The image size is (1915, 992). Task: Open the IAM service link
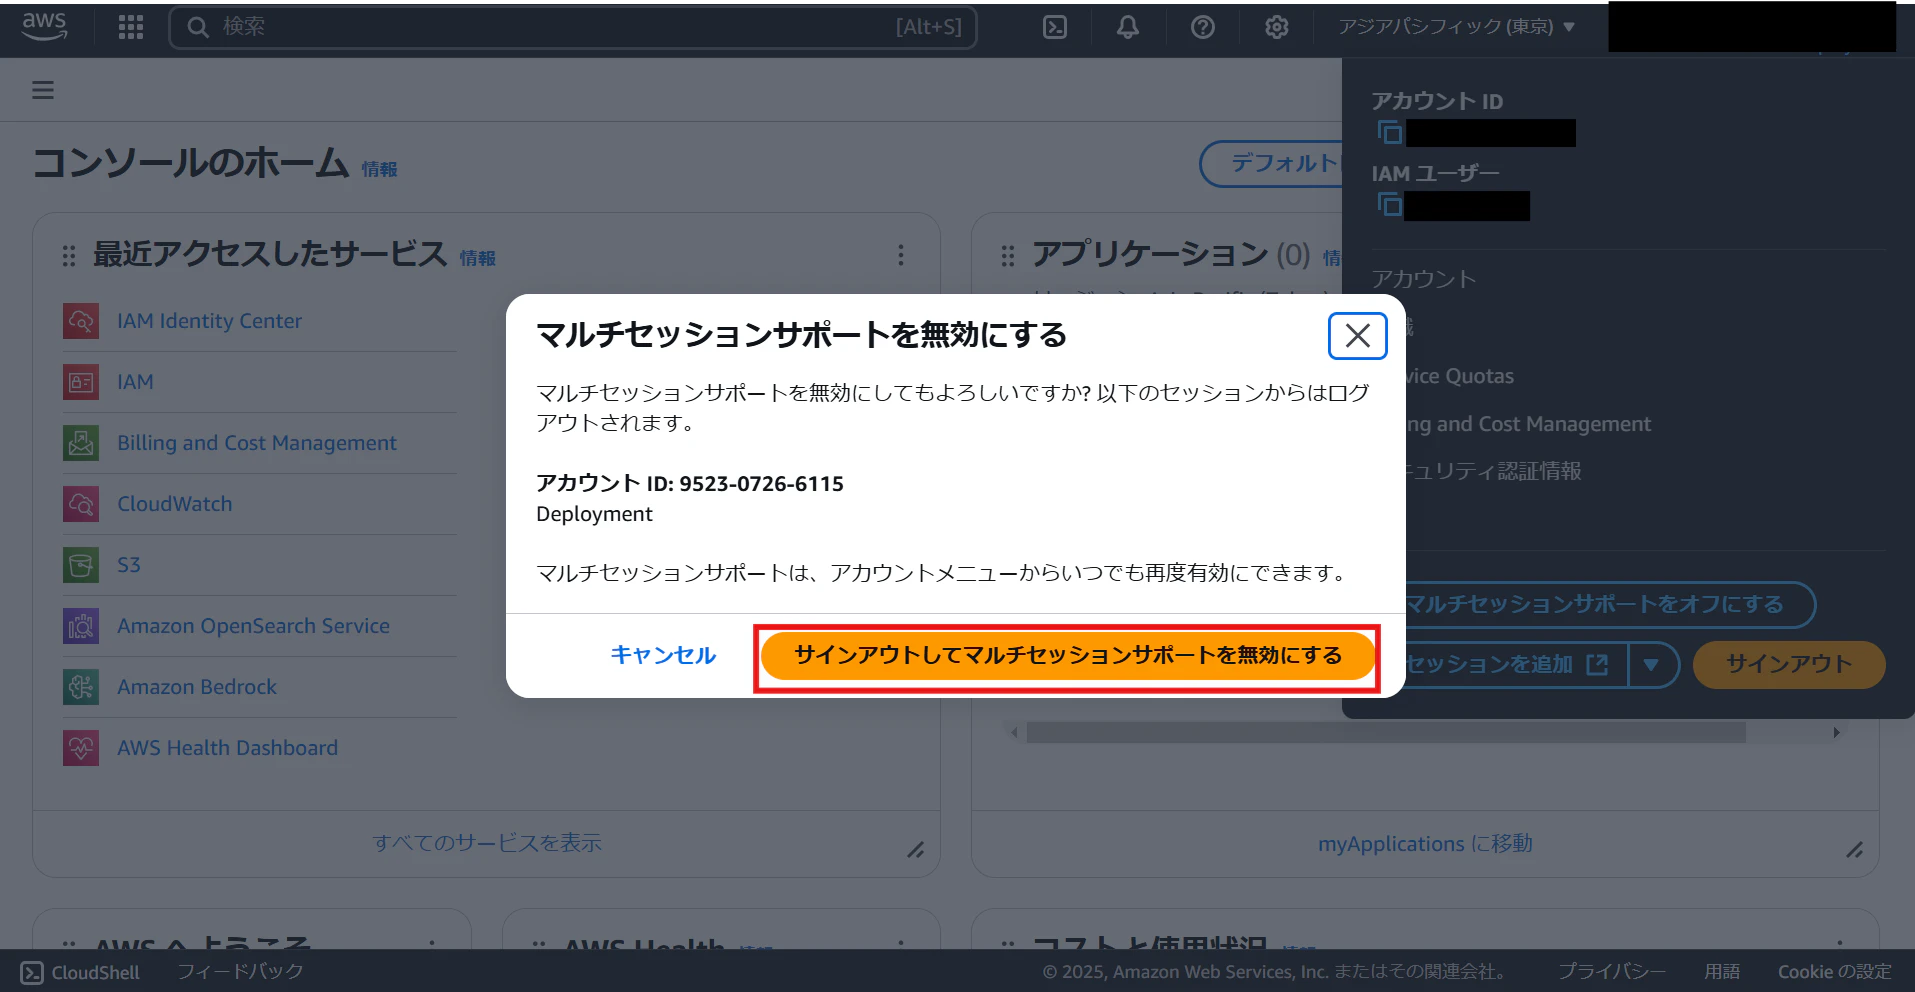135,382
